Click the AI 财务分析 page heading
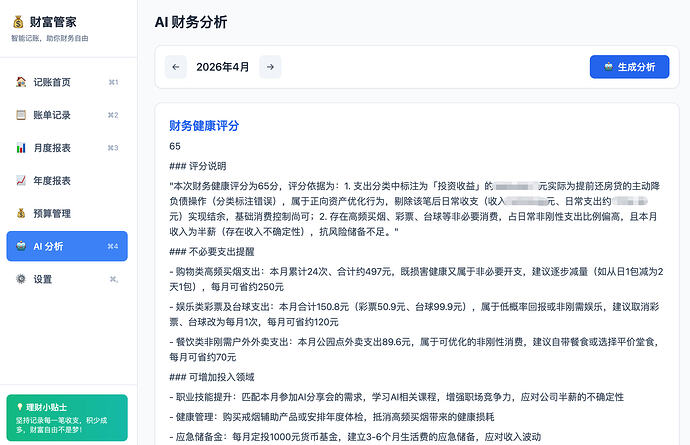 click(x=191, y=22)
